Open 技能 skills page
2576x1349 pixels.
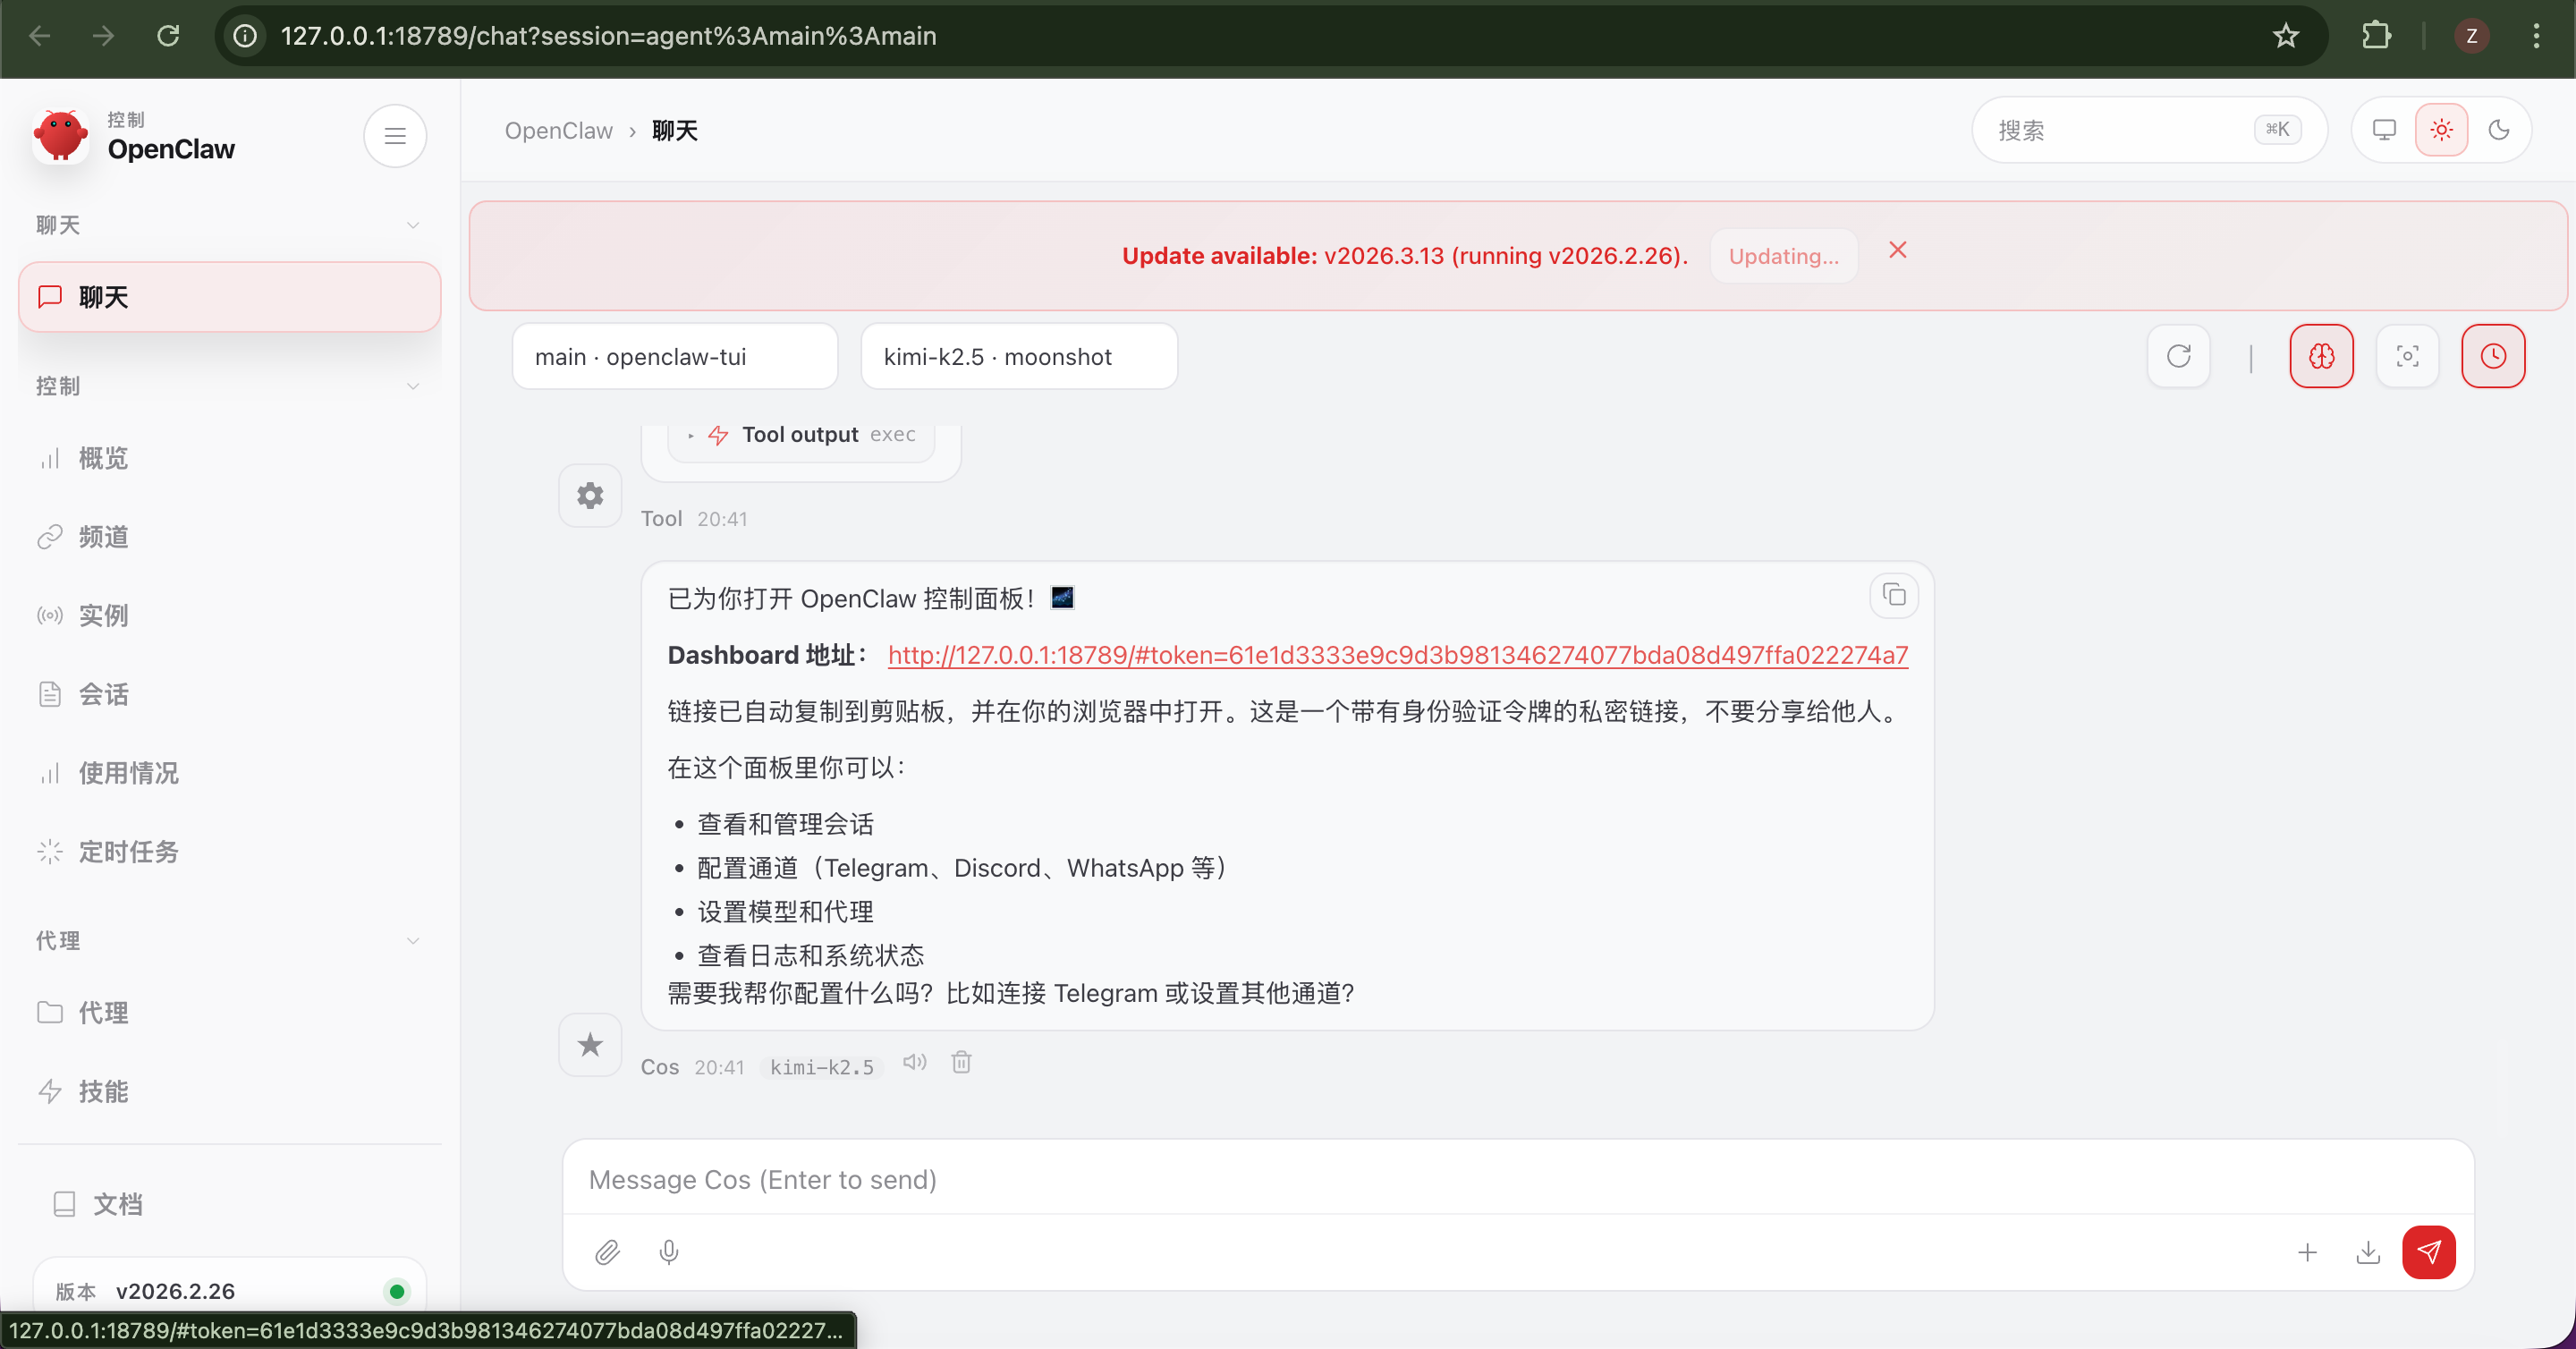[229, 1091]
